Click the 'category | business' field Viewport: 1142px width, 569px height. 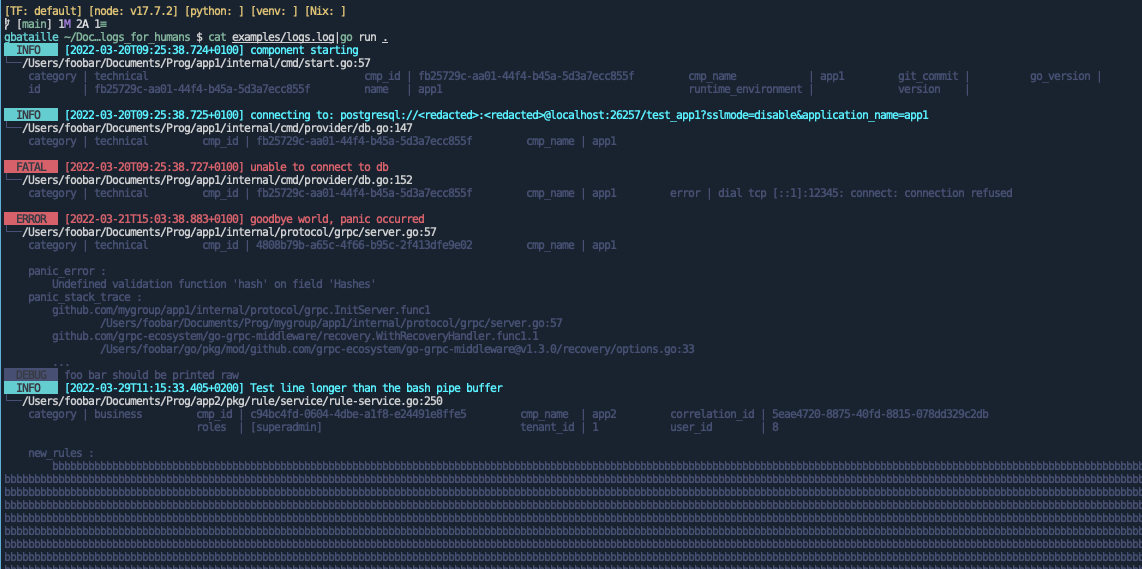click(85, 414)
